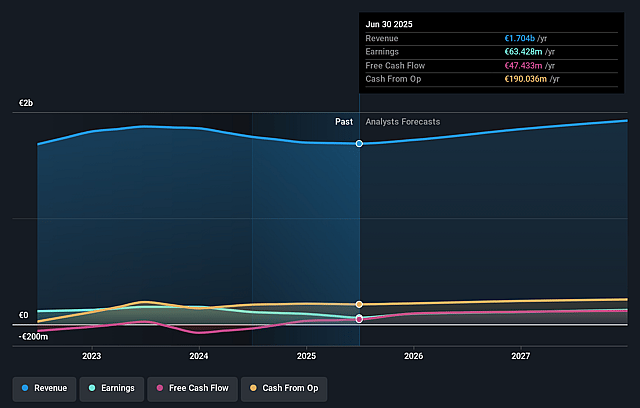The image size is (640, 408).
Task: Select the Revenue data point marker on blue line
Action: (359, 144)
